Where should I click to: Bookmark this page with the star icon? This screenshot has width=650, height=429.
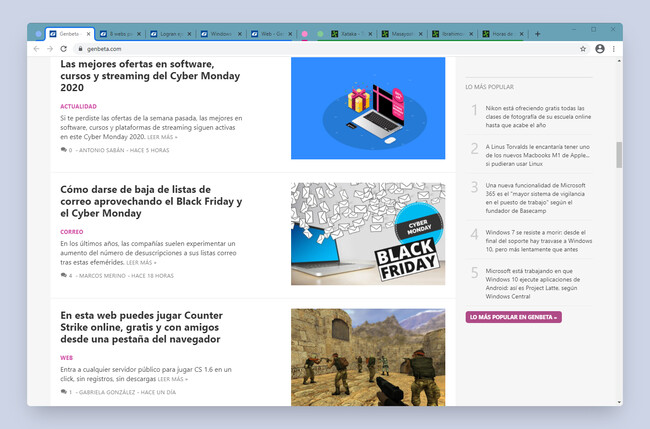pos(583,49)
